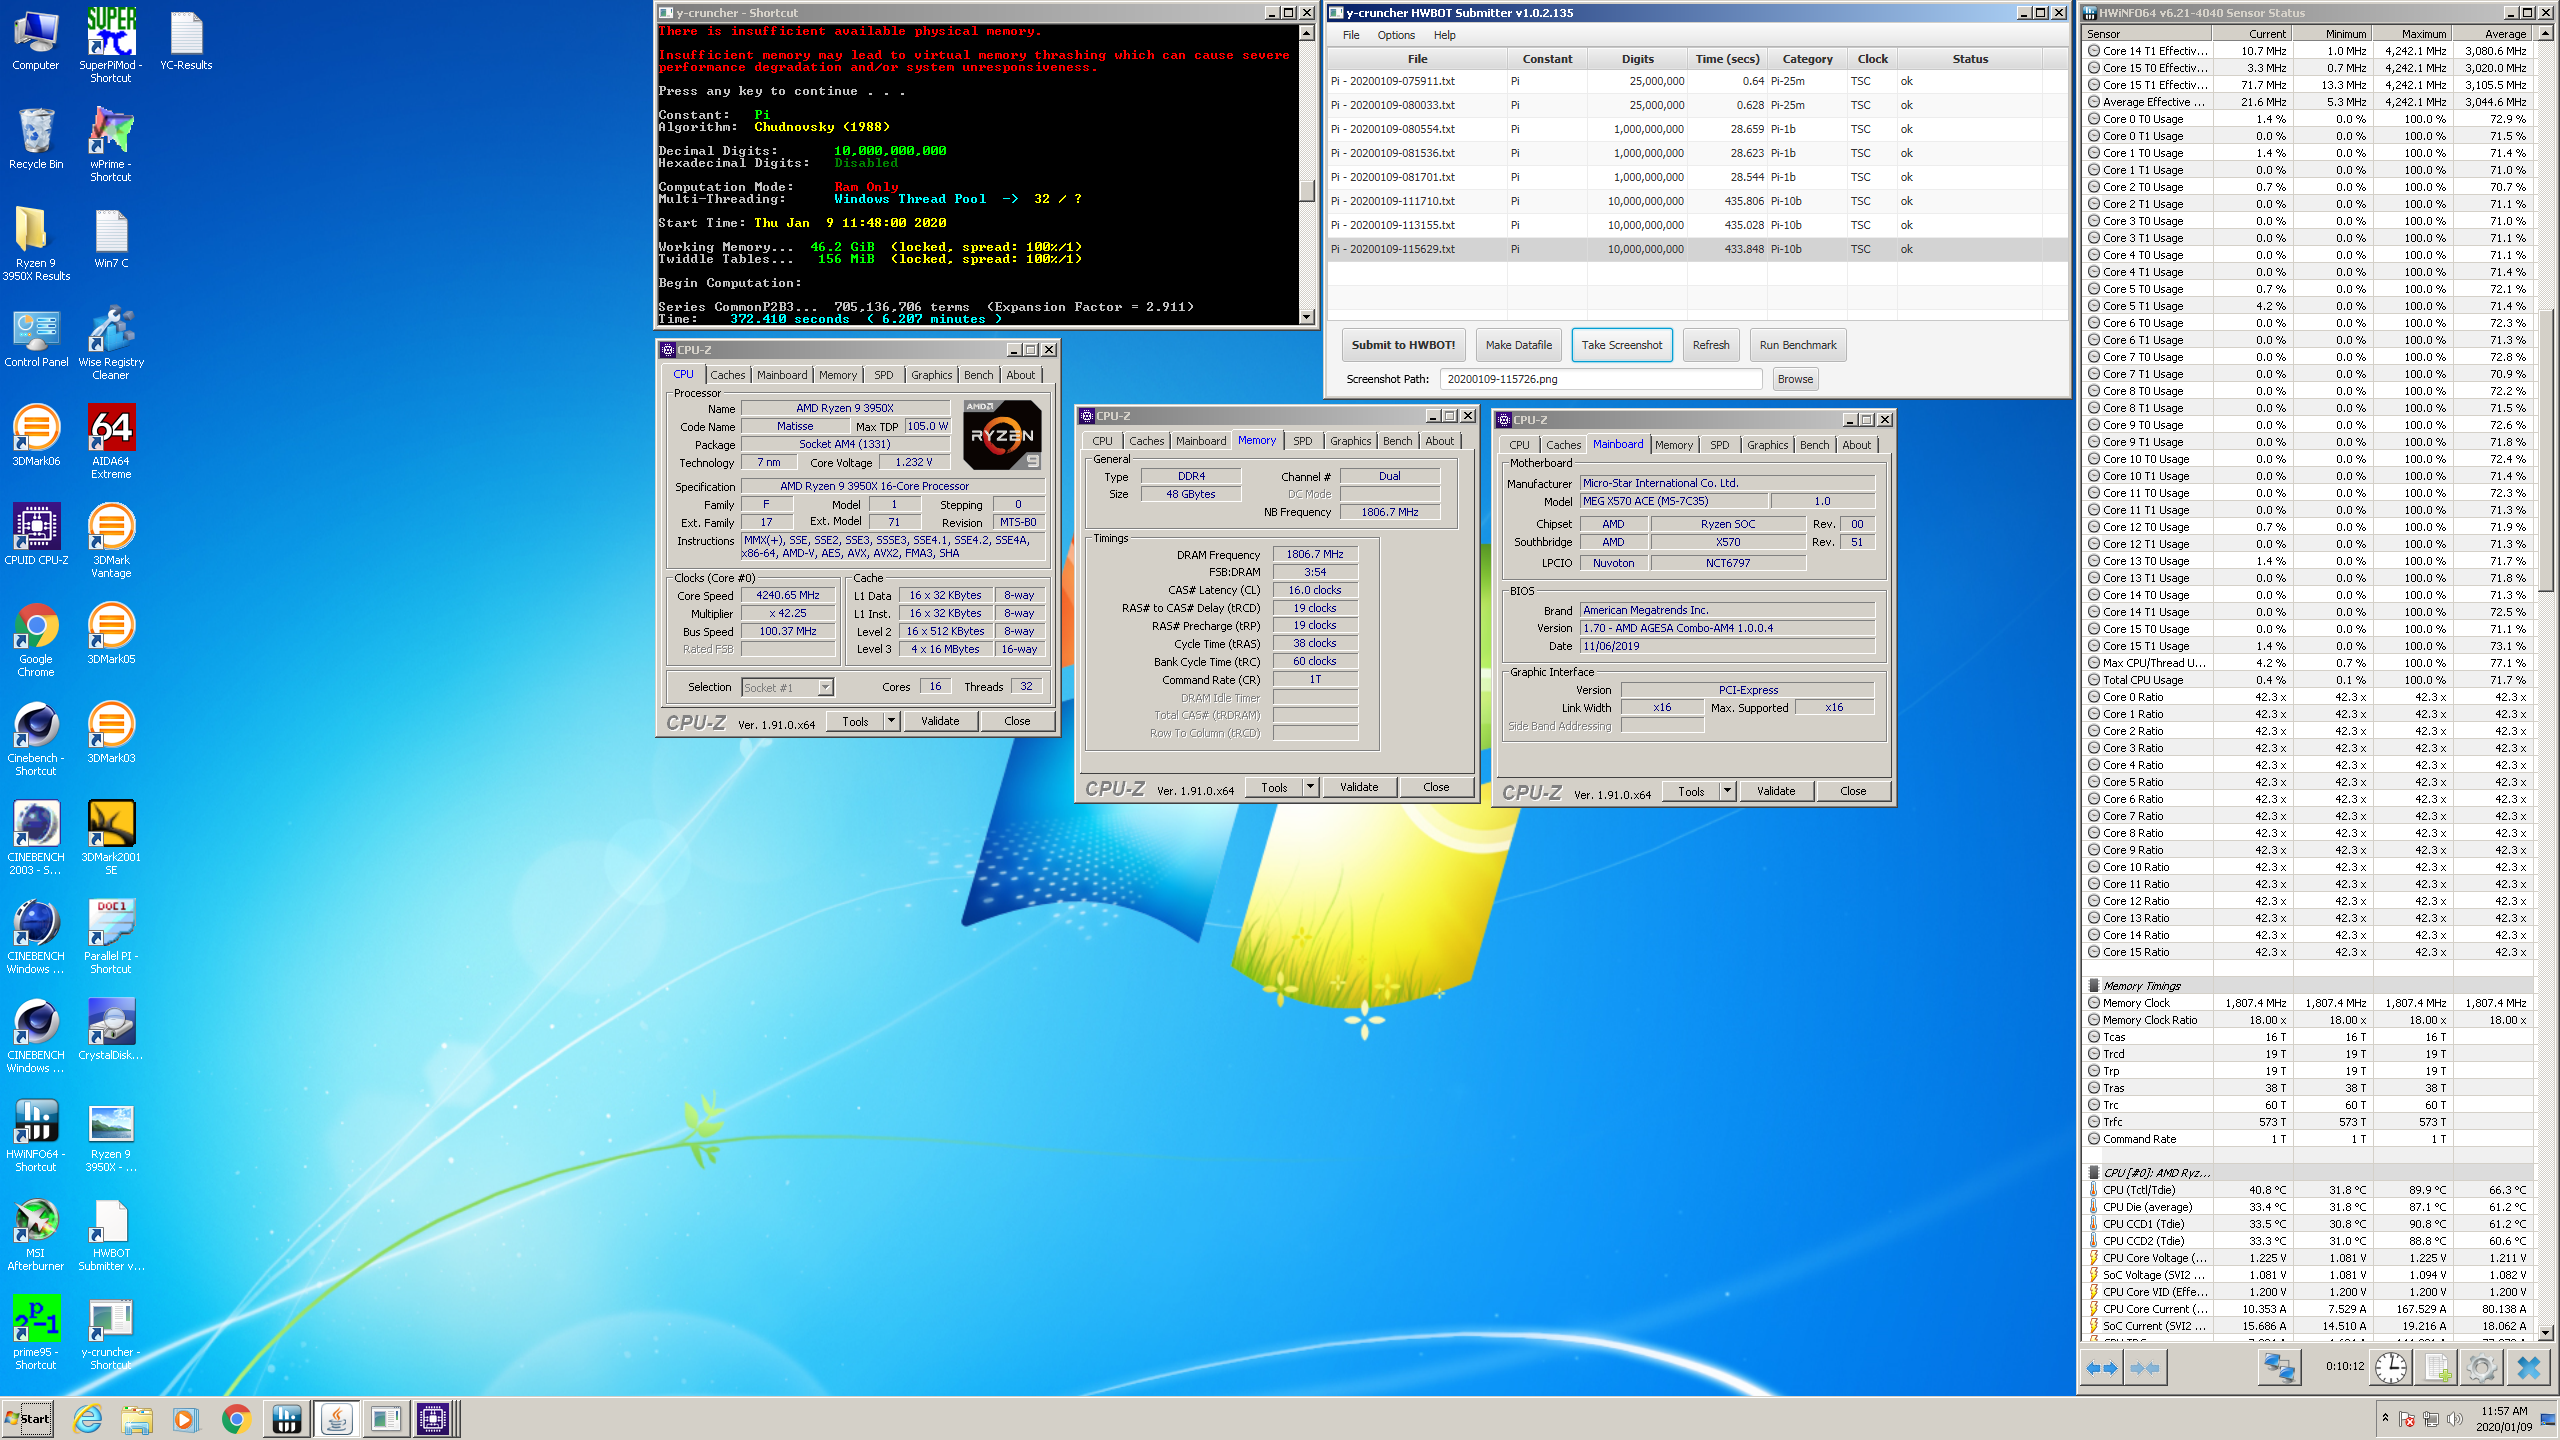Open Parallel PI shortcut icon
Viewport: 2560px width, 1440px height.
click(111, 937)
